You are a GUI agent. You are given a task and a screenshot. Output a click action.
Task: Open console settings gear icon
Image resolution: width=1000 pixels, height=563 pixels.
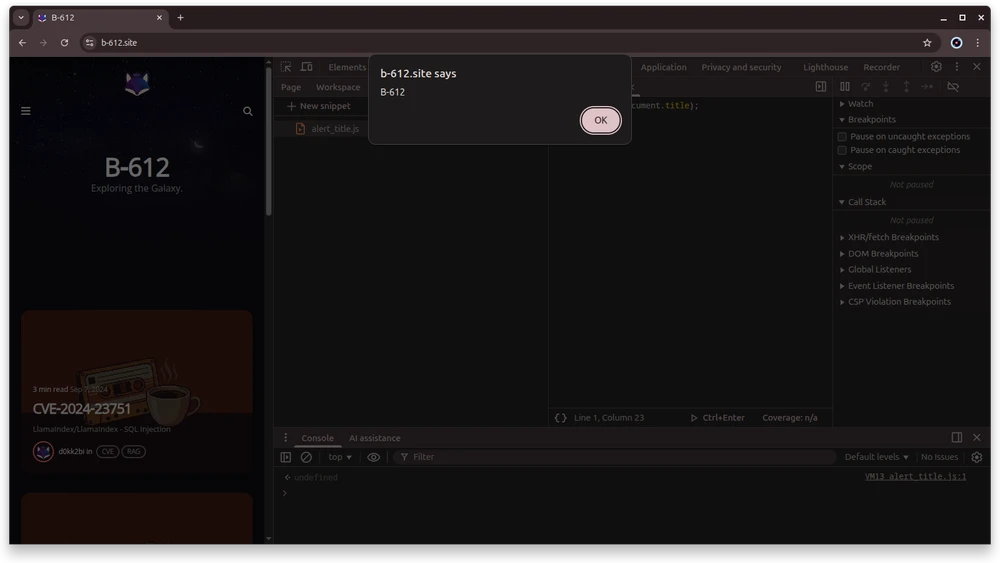pos(977,457)
